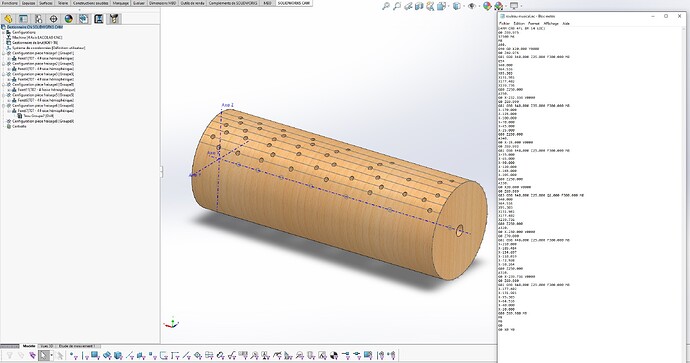Open the Affichage menu in Notepad
Screen dimensions: 690x363
551,23
